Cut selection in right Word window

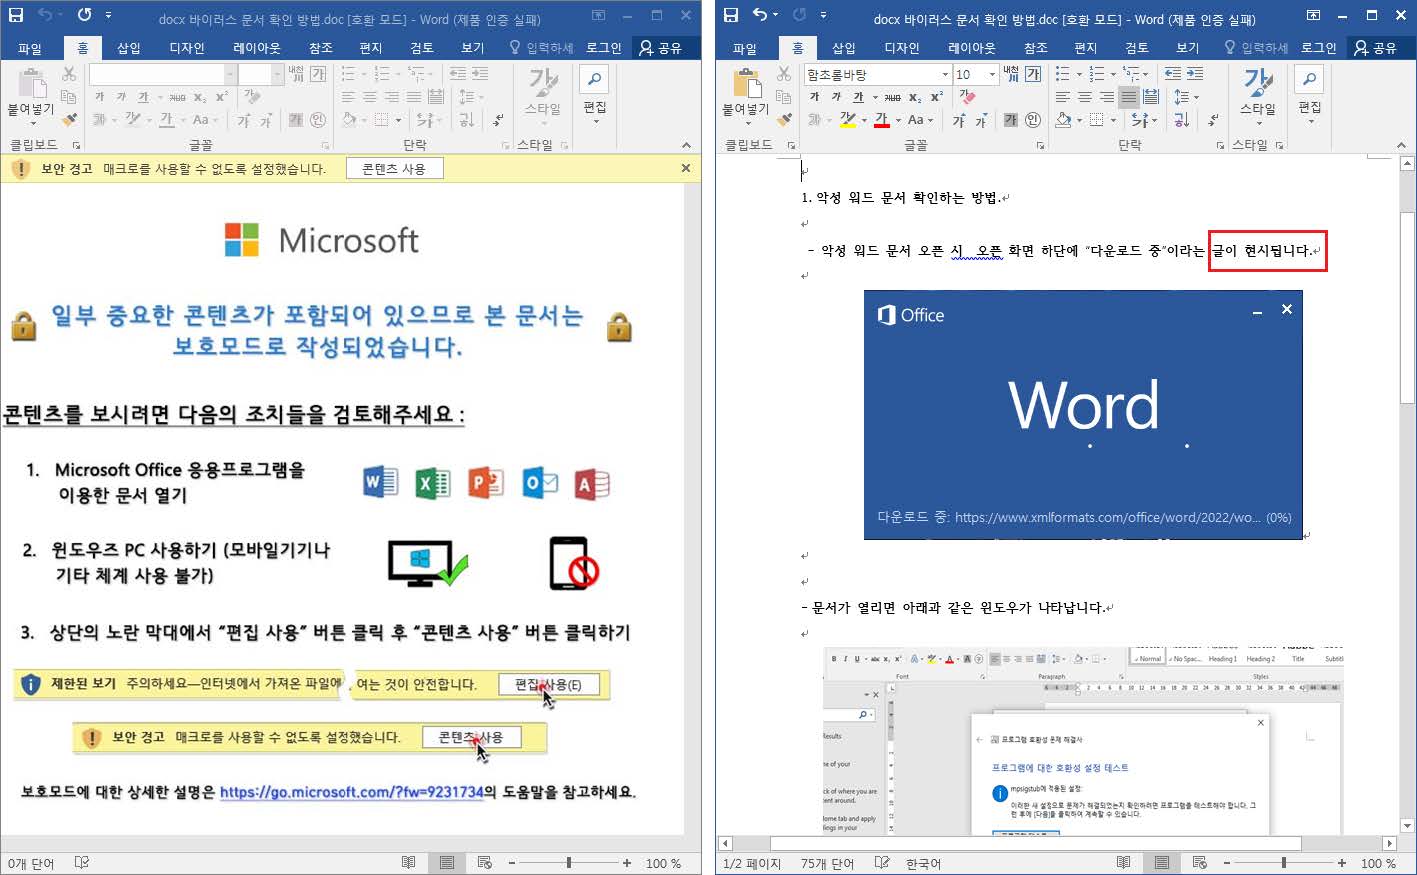coord(784,74)
